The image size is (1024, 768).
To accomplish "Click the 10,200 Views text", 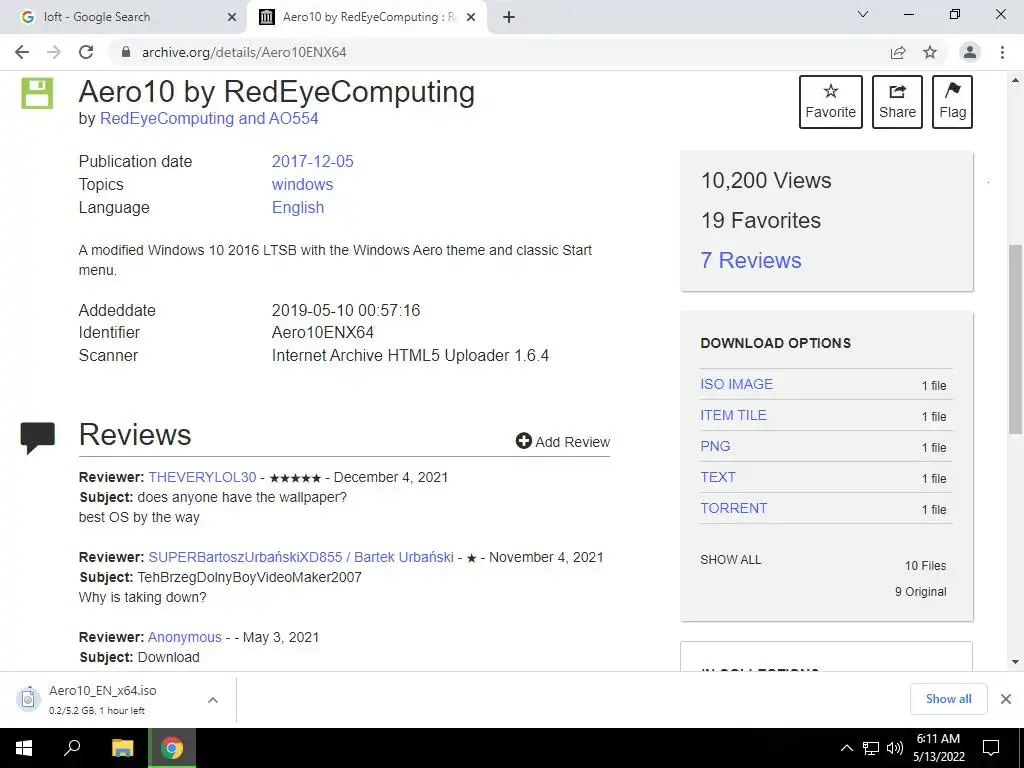I will [x=766, y=180].
